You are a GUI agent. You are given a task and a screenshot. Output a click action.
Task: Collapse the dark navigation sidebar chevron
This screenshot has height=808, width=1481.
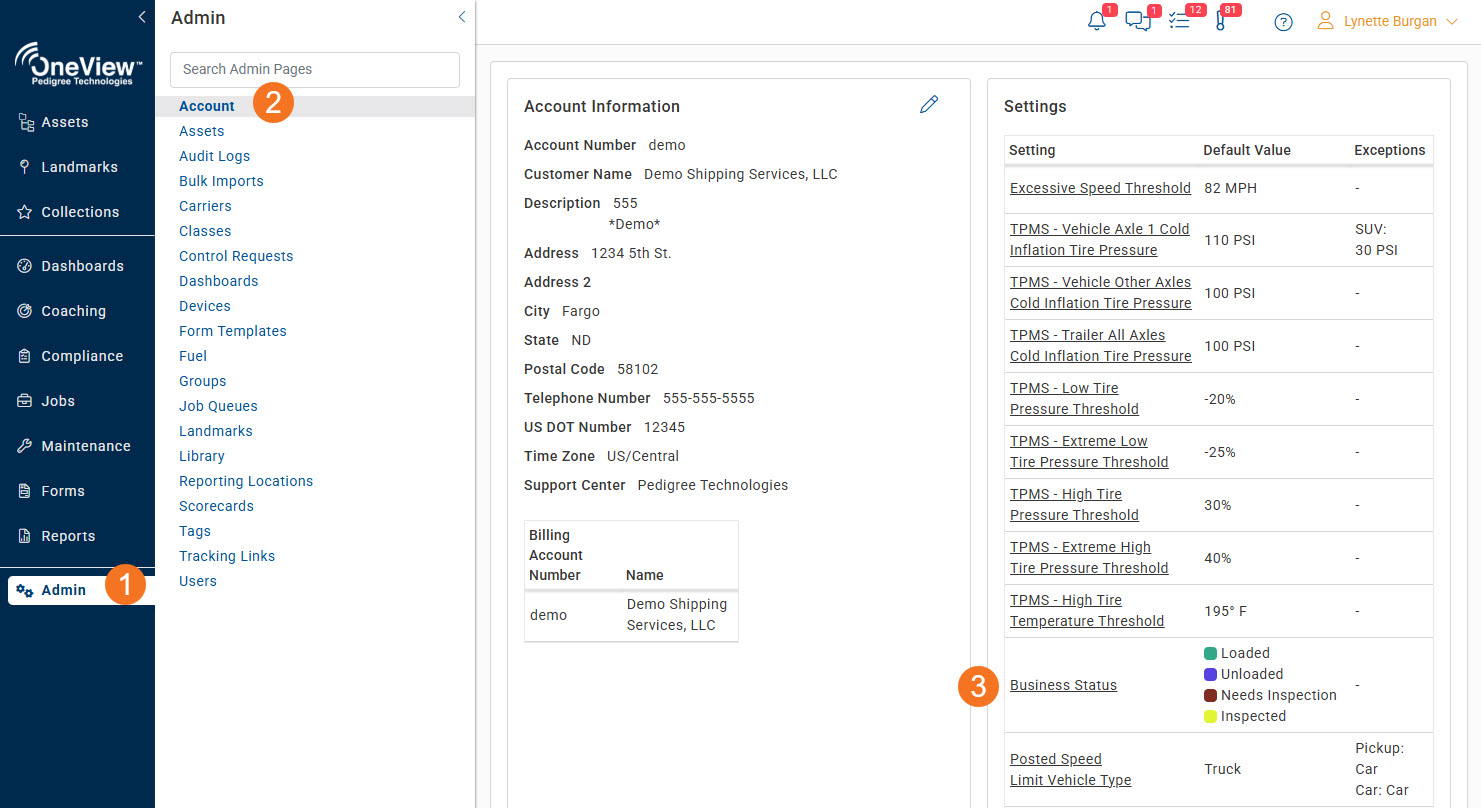point(142,16)
